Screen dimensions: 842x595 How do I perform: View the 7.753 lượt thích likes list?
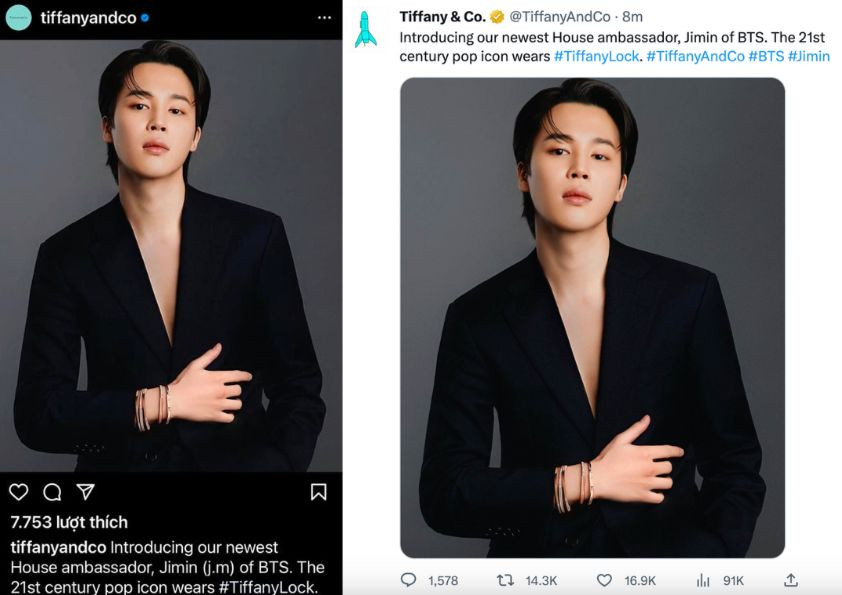click(66, 522)
